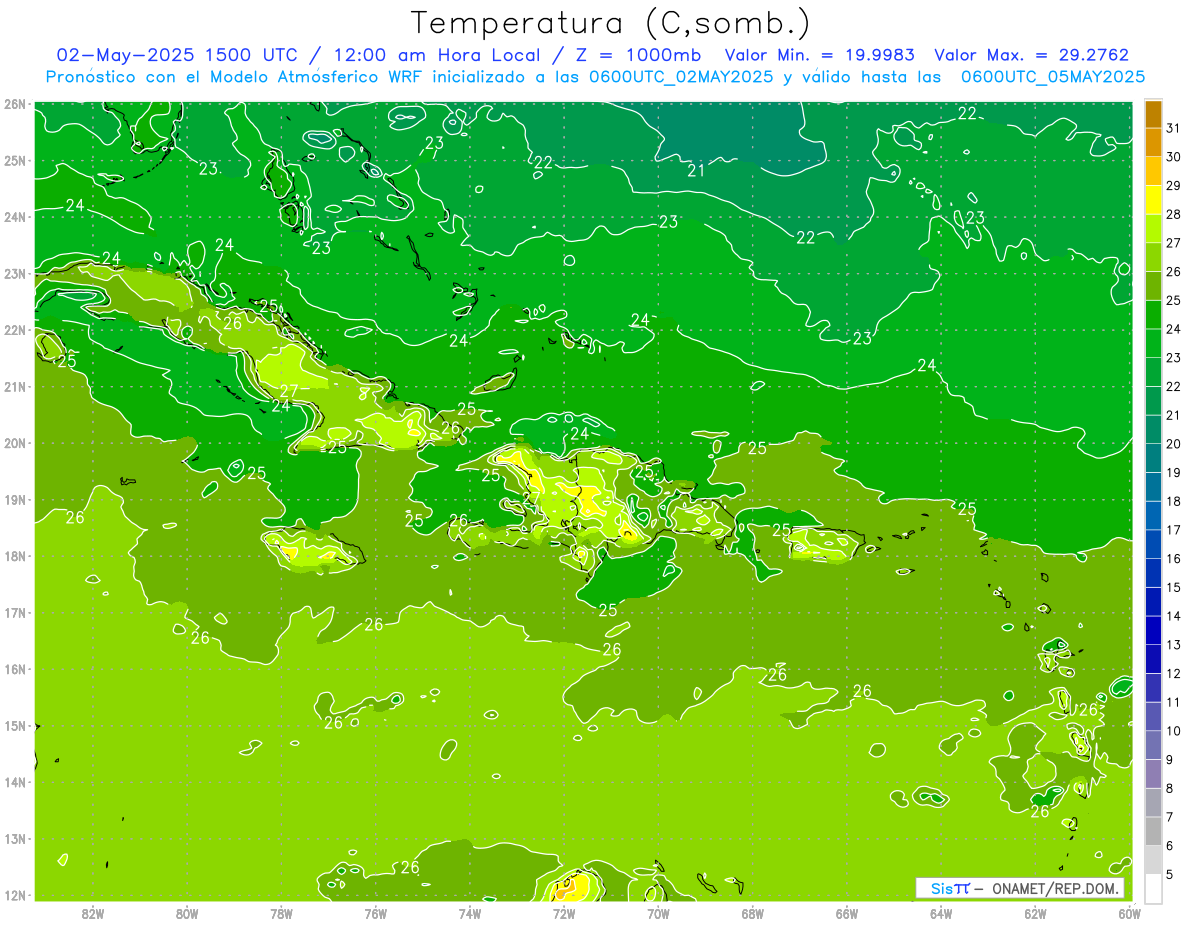Select the teal legend swatch between 20 and 21
1200x927 pixels.
(x=1153, y=429)
